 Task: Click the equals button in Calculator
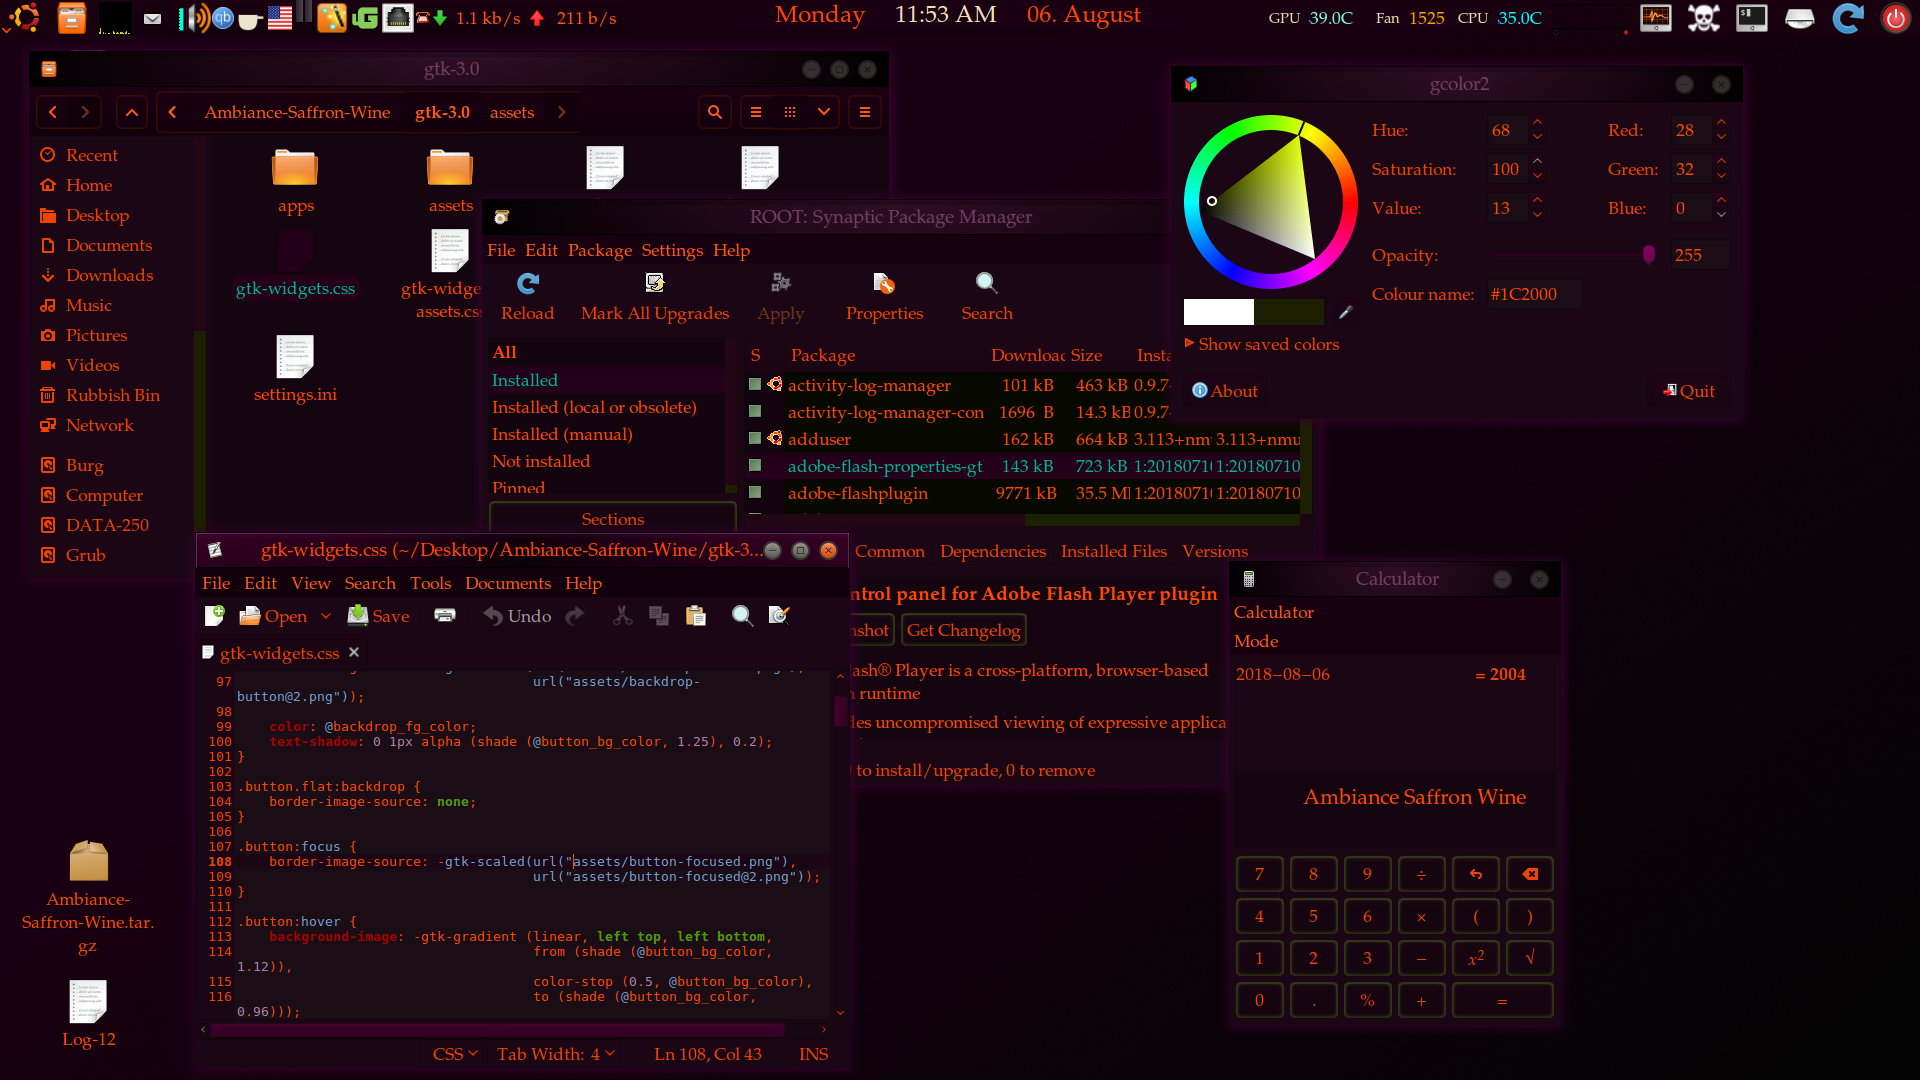click(1502, 1000)
